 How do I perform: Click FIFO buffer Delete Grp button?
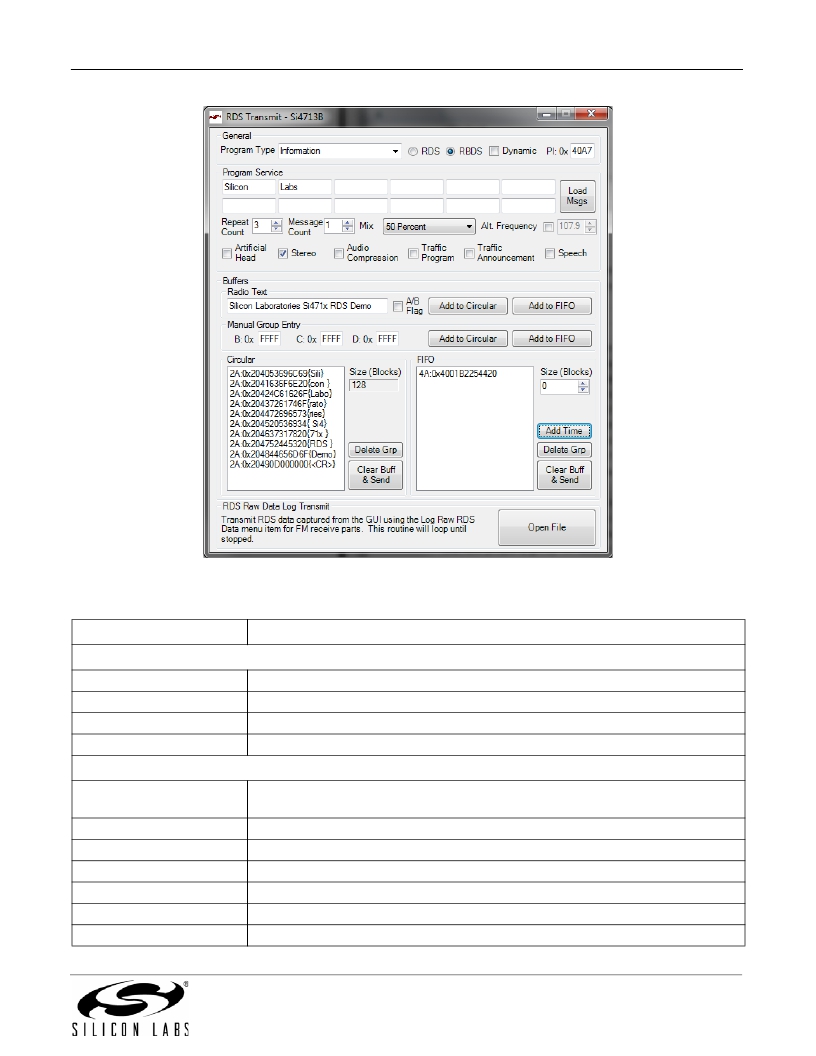click(x=564, y=450)
